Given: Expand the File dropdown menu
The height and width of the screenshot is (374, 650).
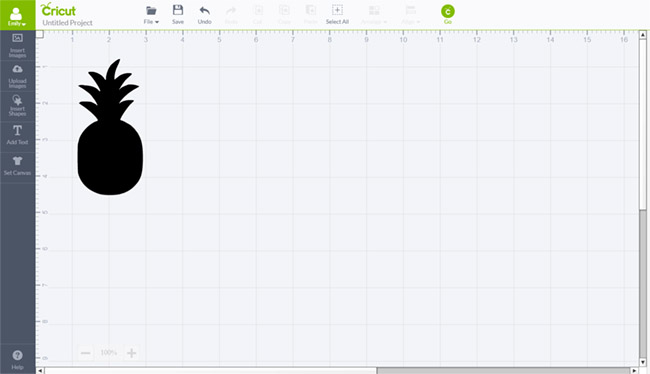Looking at the screenshot, I should 151,15.
